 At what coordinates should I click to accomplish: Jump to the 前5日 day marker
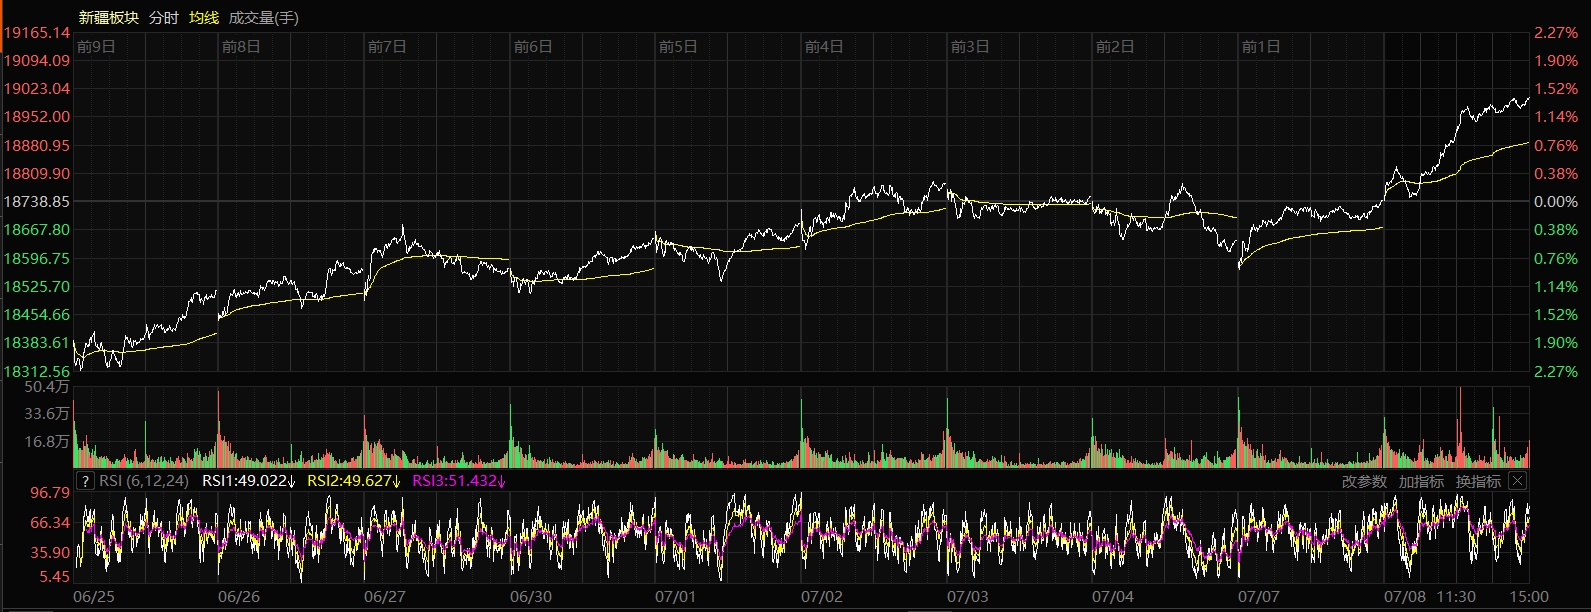pos(678,47)
